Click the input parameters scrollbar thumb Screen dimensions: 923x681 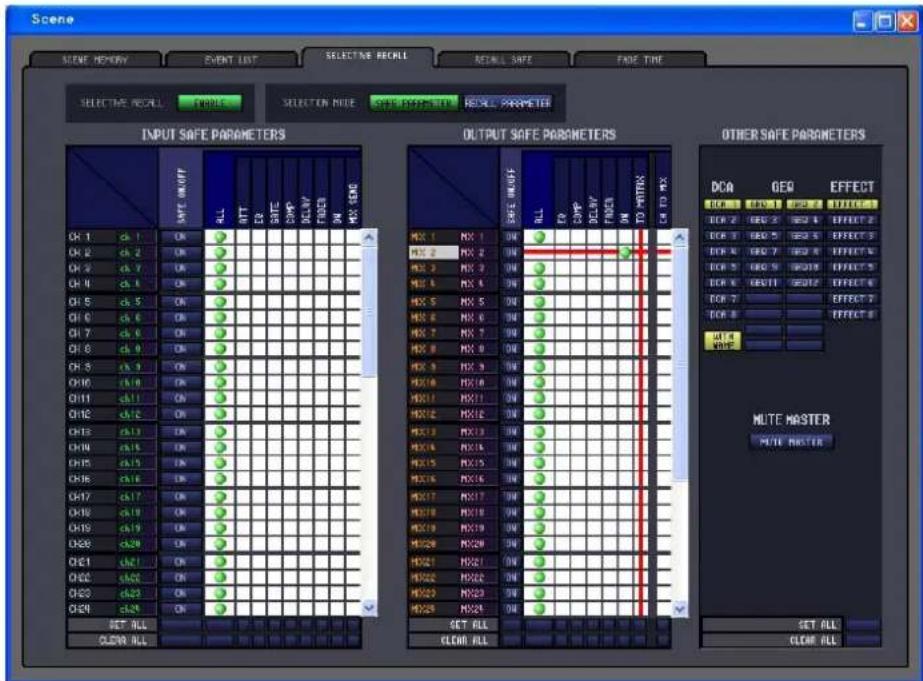click(370, 312)
